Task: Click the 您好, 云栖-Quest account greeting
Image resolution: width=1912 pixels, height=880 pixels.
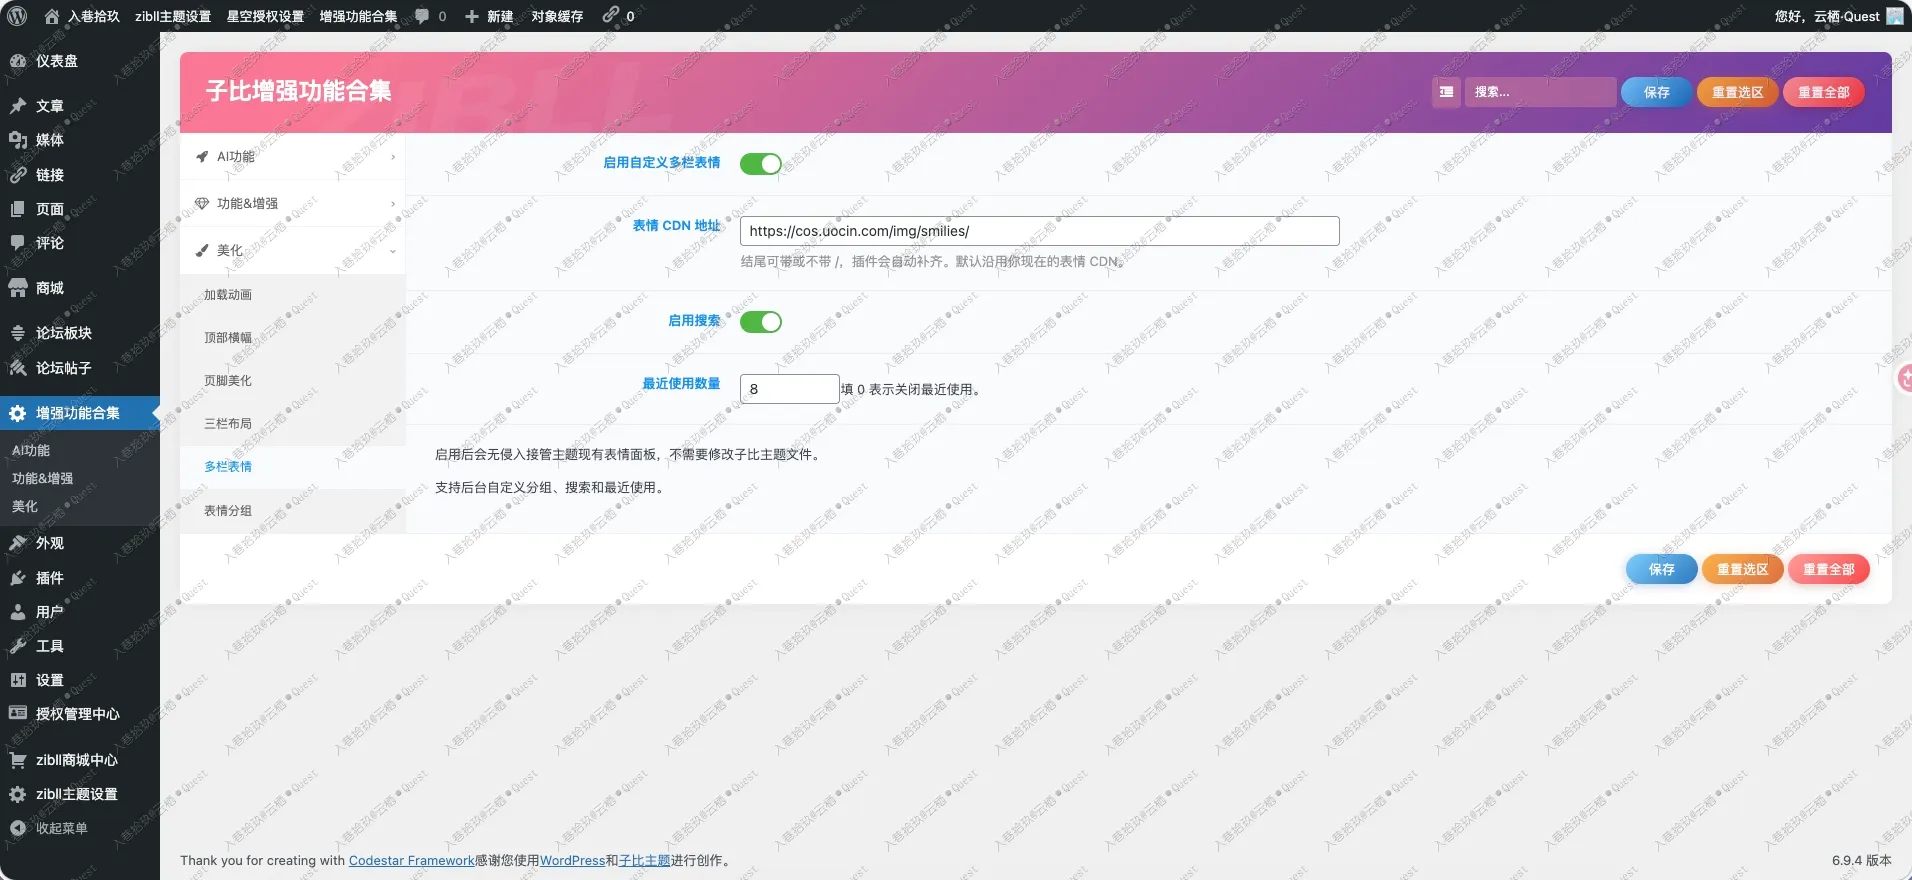Action: coord(1826,16)
